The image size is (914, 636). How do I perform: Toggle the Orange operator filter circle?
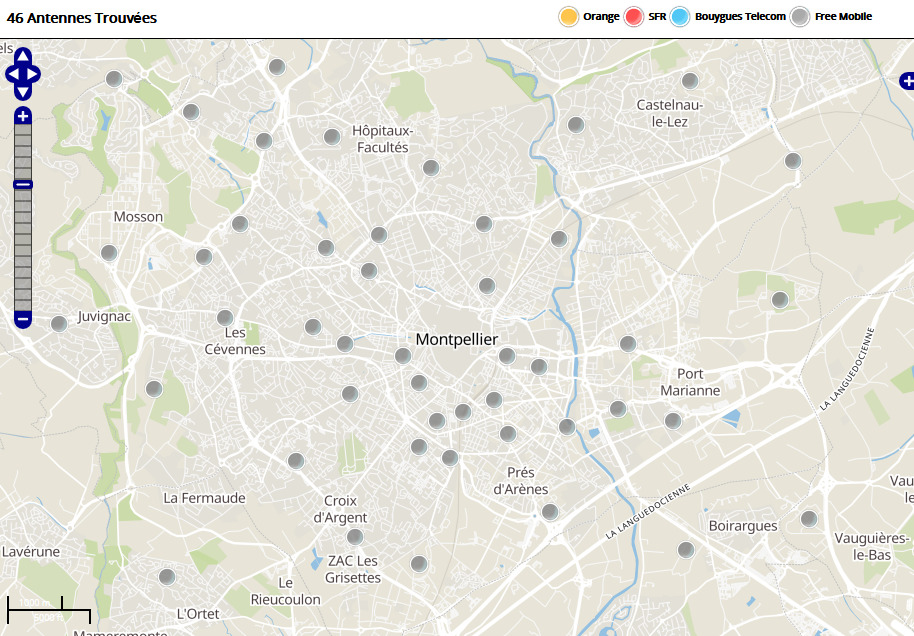[x=569, y=17]
